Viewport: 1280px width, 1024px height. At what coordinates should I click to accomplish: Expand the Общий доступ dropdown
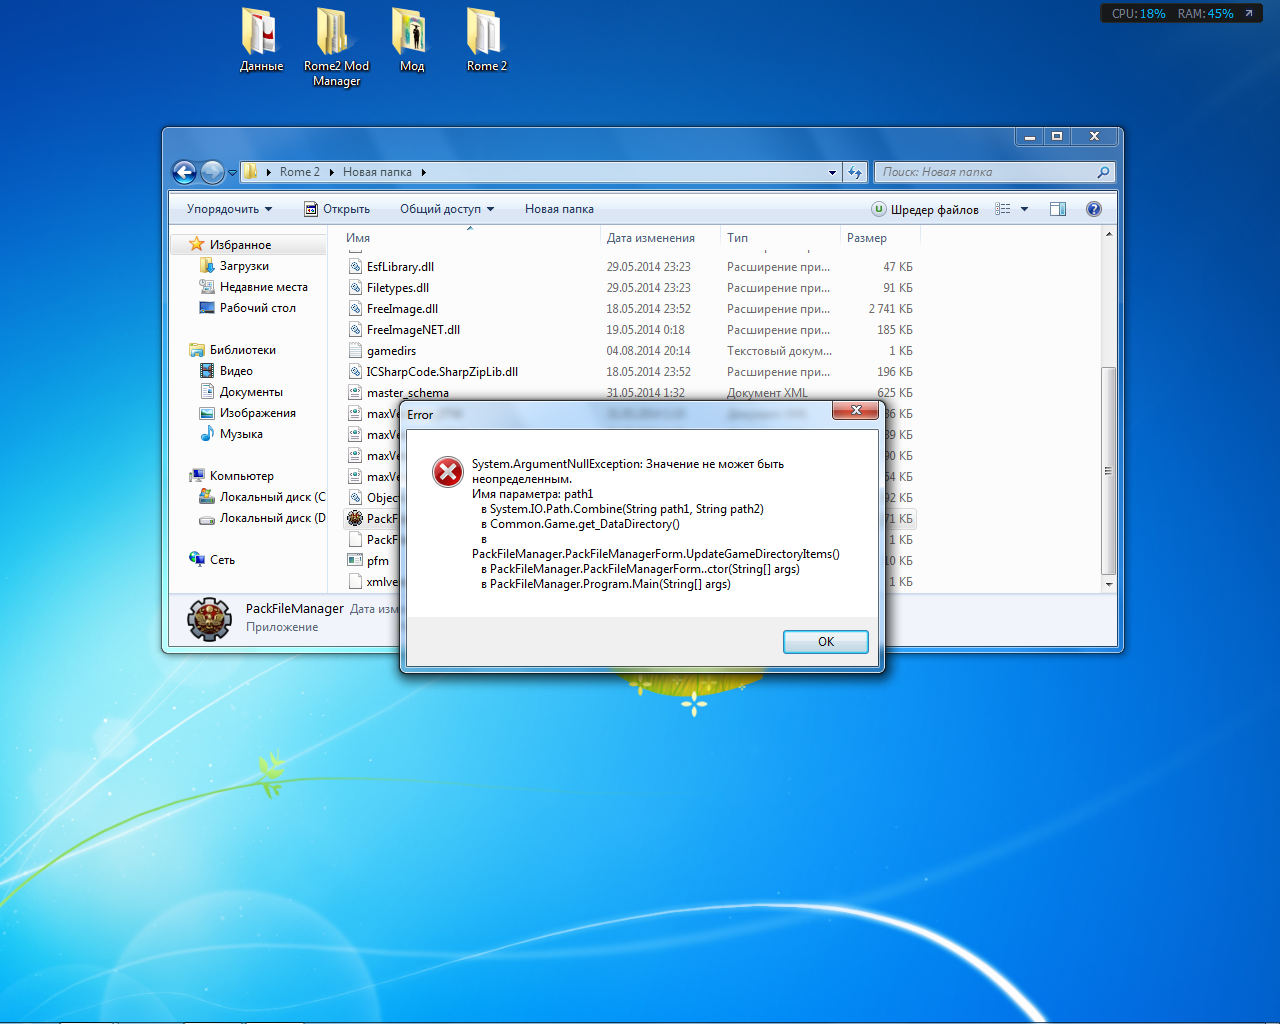pyautogui.click(x=447, y=209)
